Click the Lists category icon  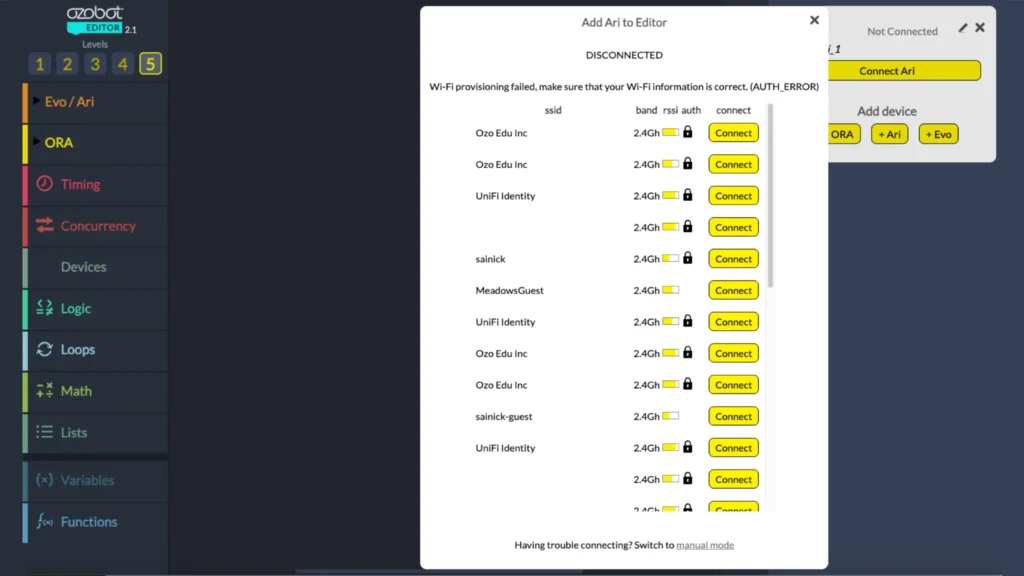pyautogui.click(x=44, y=432)
